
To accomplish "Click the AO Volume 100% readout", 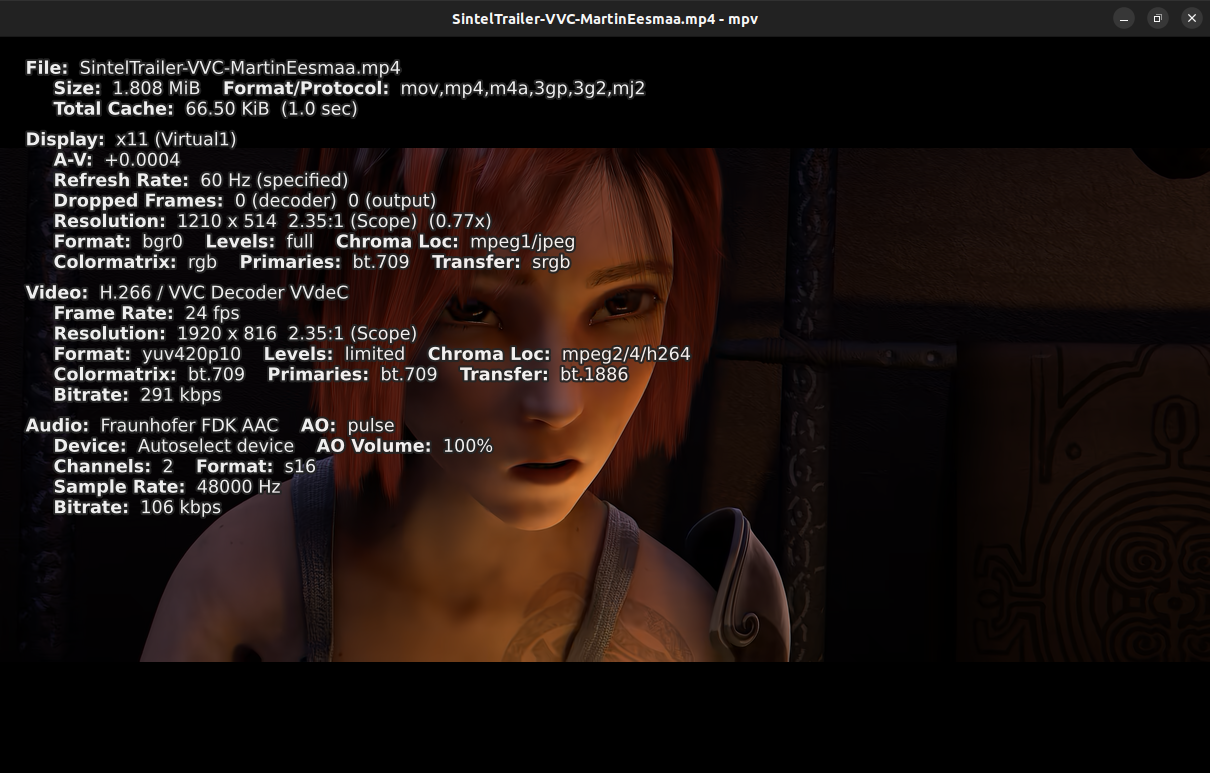I will tap(405, 446).
